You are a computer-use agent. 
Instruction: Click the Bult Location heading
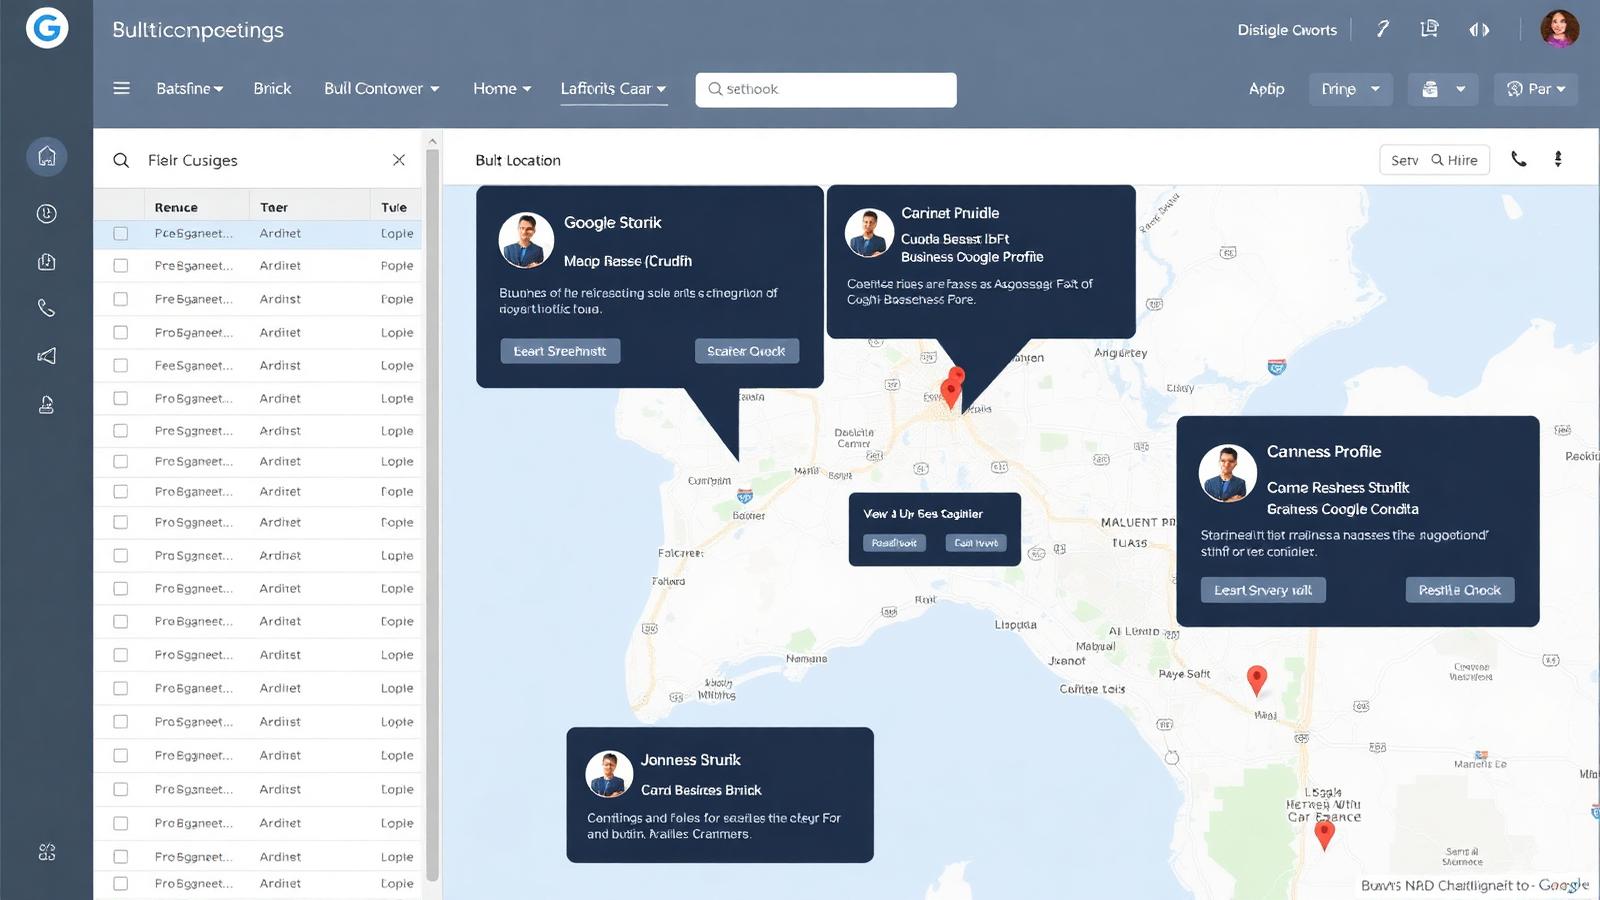(x=518, y=160)
